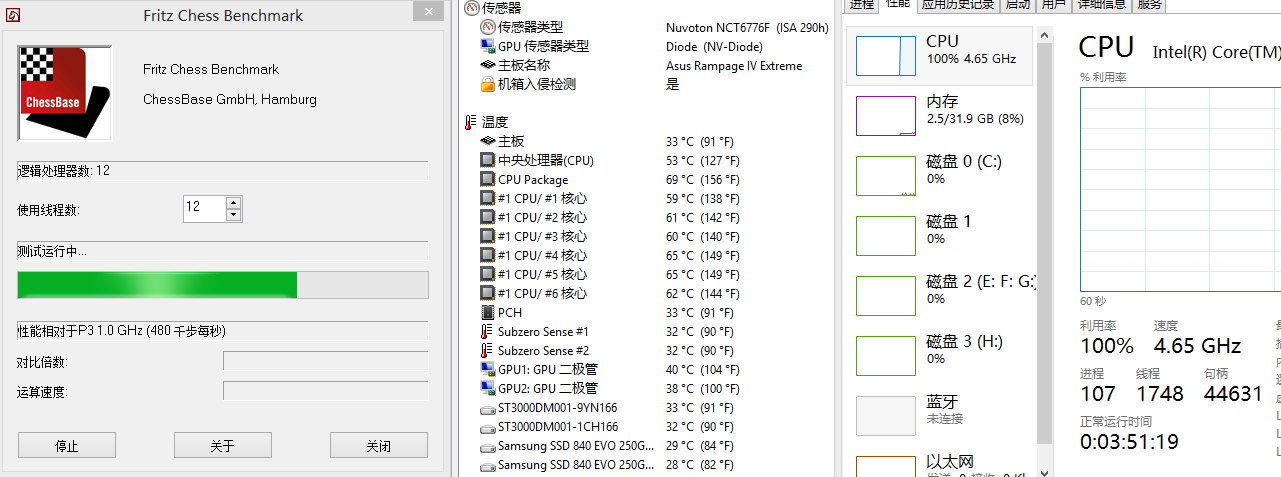Click the 4.65 GHz speed value

(x=1197, y=346)
